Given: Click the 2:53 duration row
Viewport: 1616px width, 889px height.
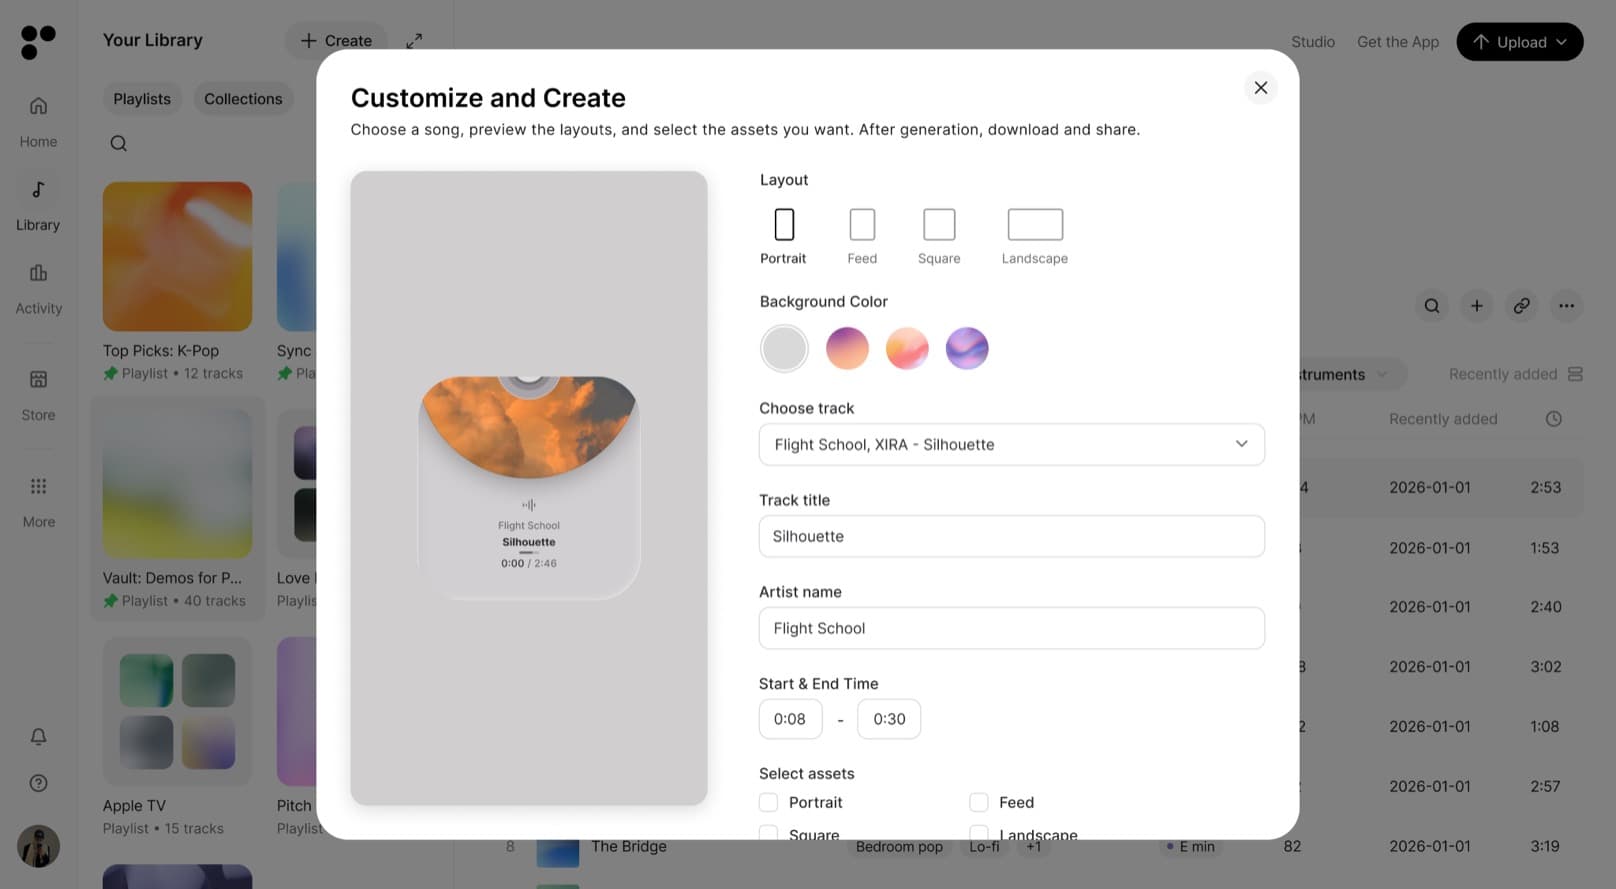Looking at the screenshot, I should pos(1545,487).
